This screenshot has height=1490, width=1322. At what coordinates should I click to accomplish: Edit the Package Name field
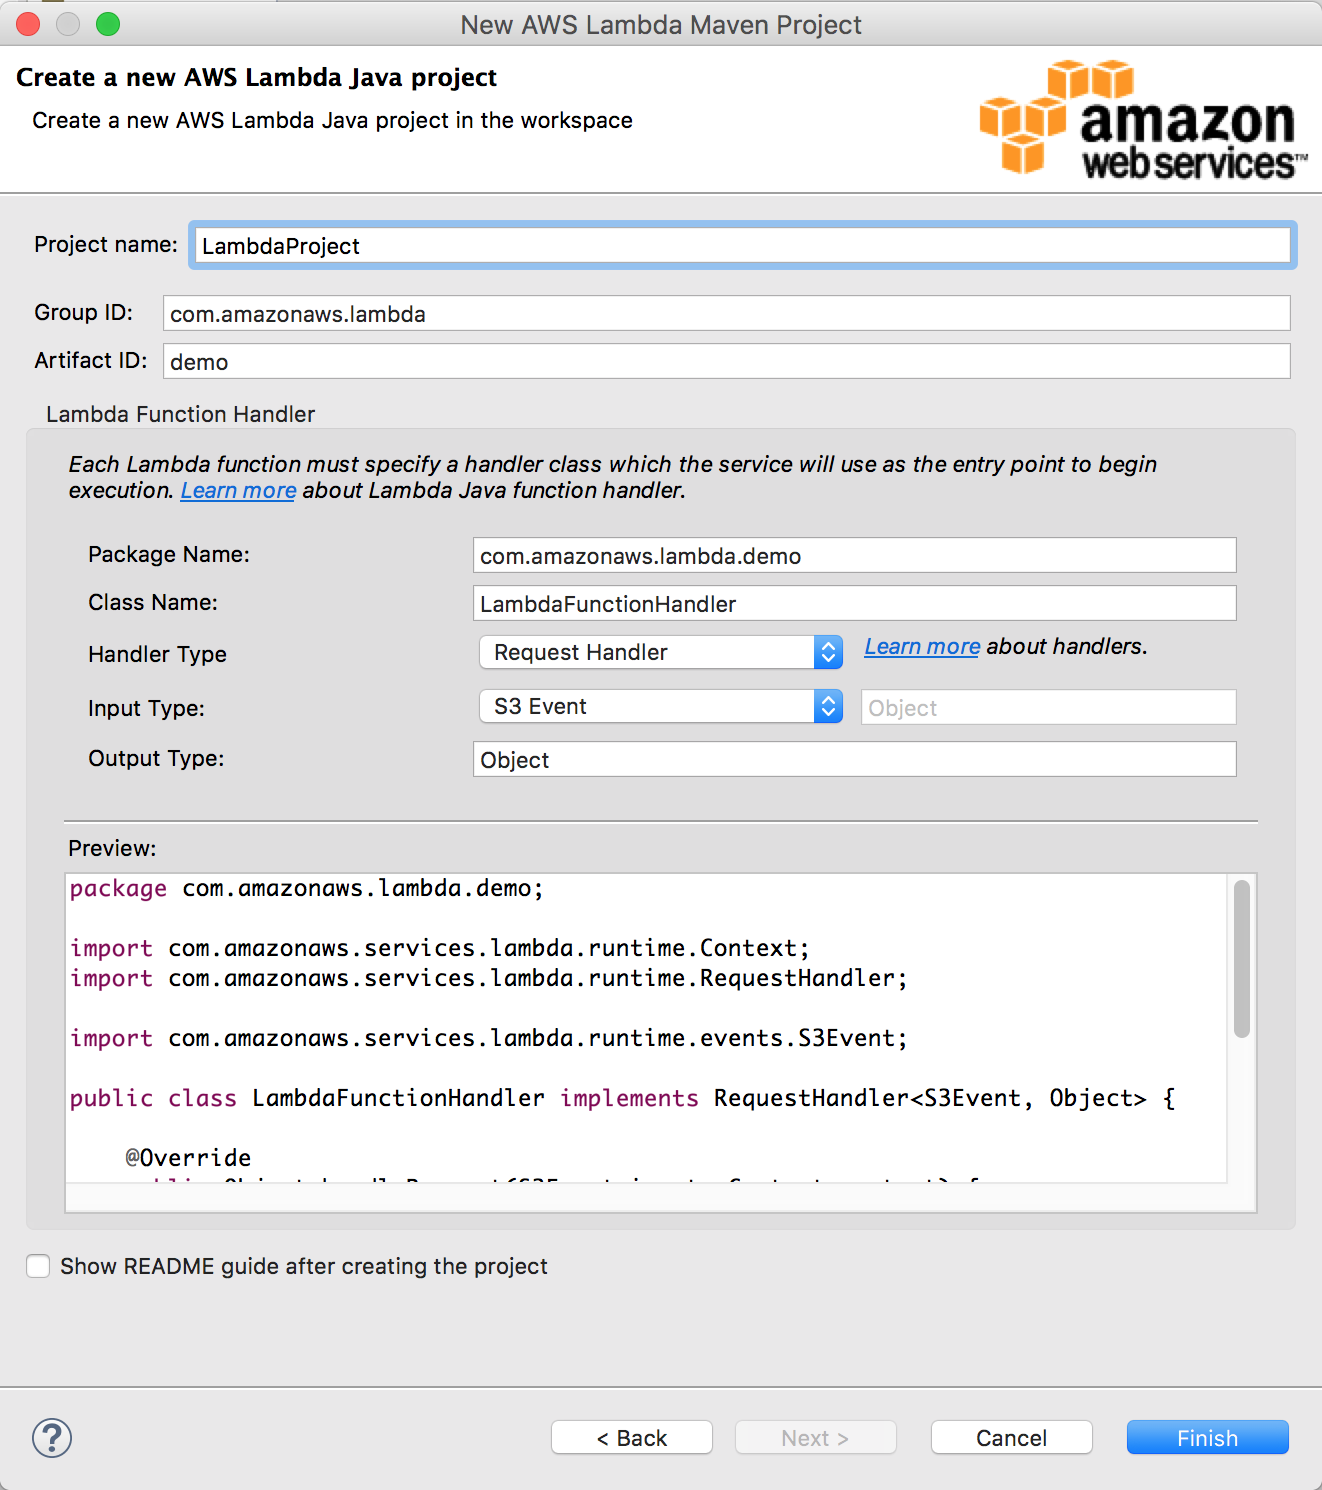point(854,556)
